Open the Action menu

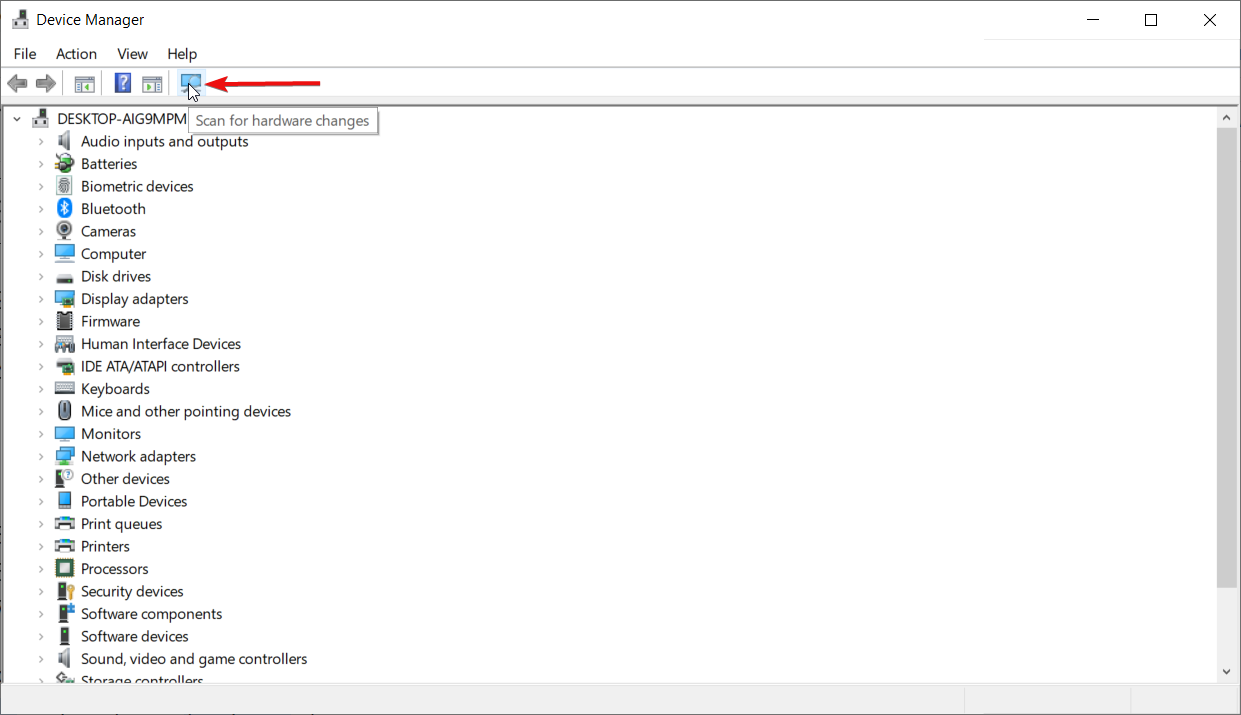(x=76, y=54)
